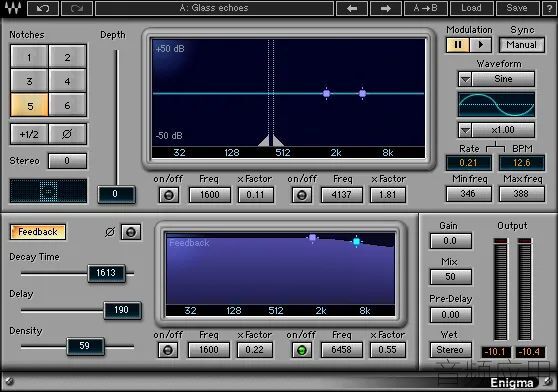This screenshot has height=392, width=558.
Task: Click the Decay Time slider handle
Action: (x=106, y=273)
